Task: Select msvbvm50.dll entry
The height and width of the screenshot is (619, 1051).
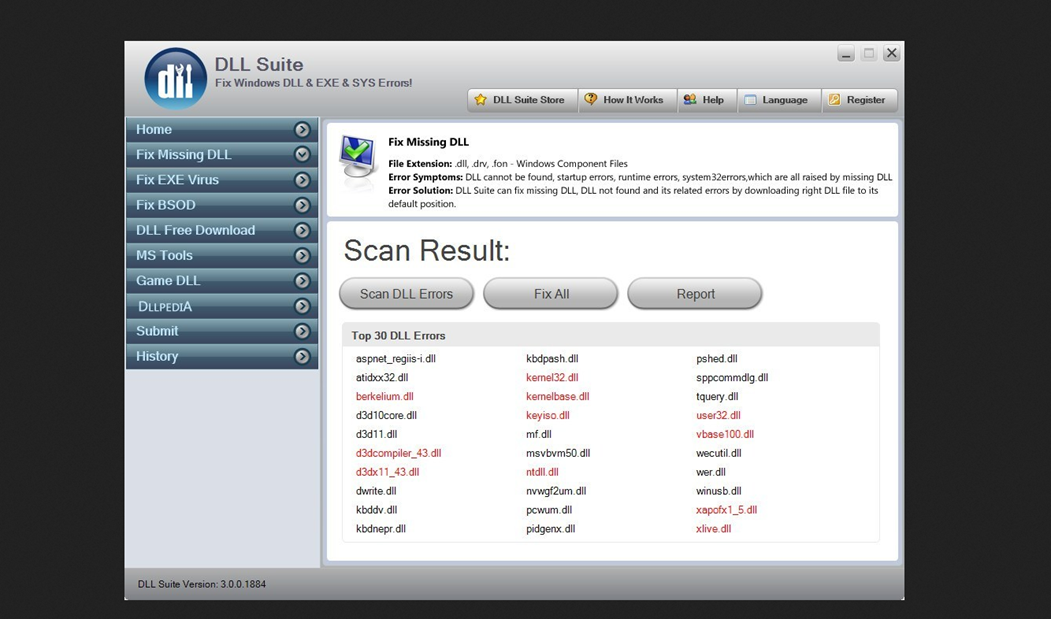Action: click(558, 453)
